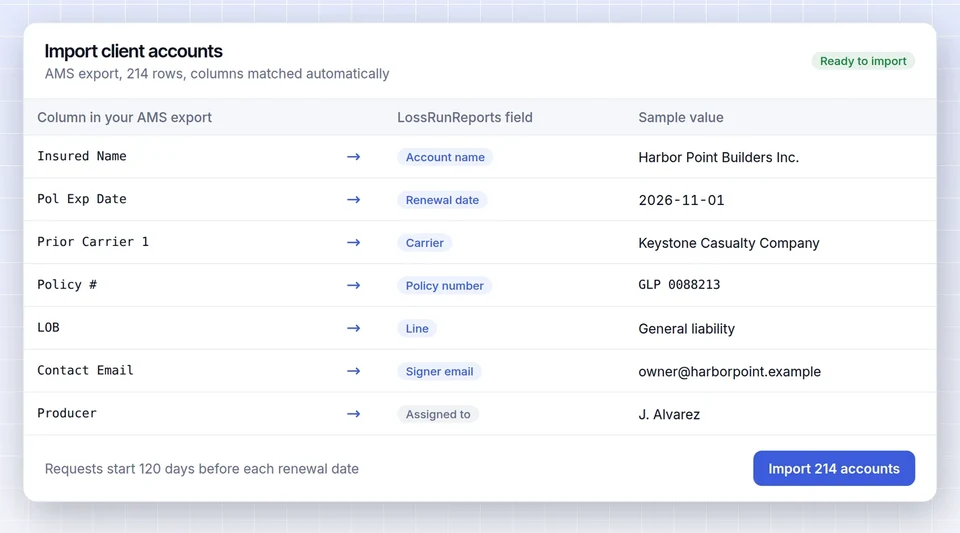Viewport: 960px width, 533px height.
Task: Click the arrow in the Pol Exp Date row
Action: tap(353, 199)
